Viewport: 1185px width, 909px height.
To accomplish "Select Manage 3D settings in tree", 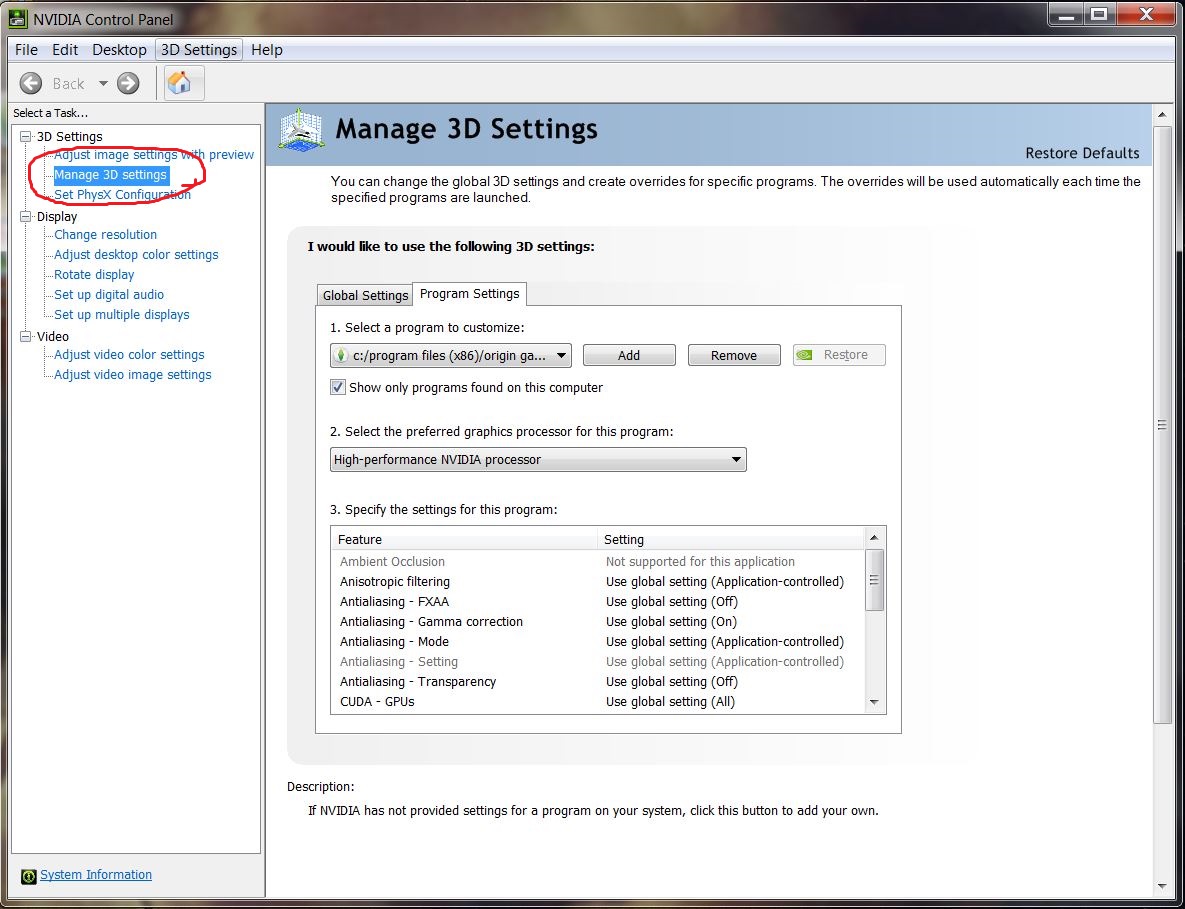I will click(x=110, y=175).
